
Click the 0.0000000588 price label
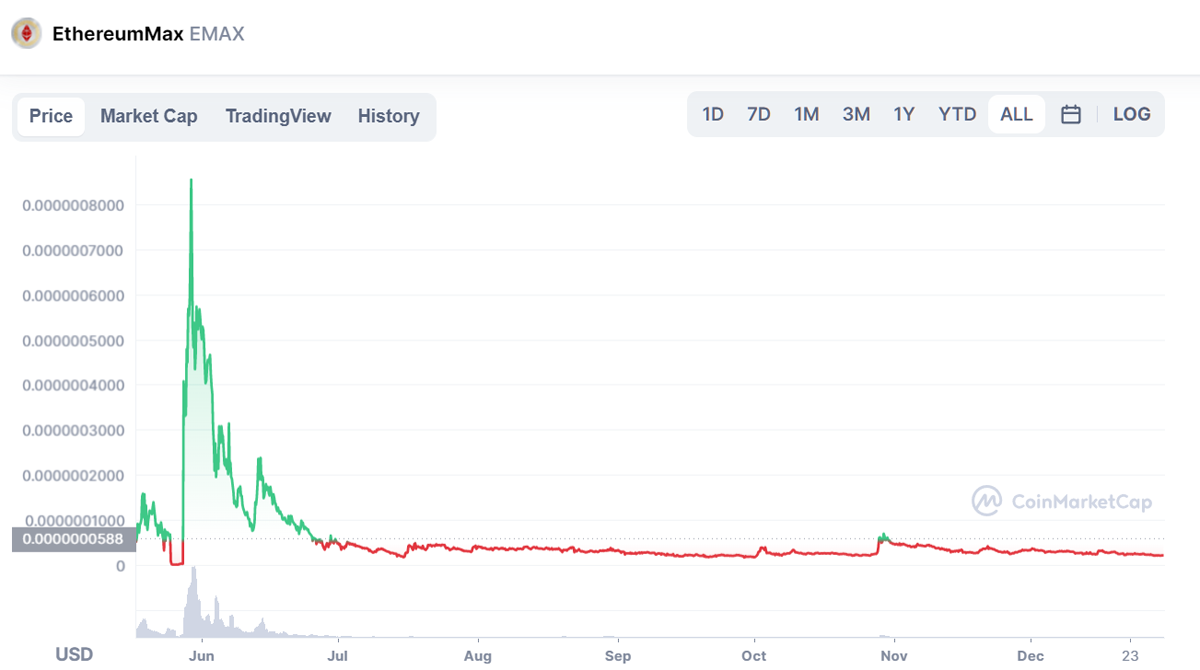click(74, 540)
